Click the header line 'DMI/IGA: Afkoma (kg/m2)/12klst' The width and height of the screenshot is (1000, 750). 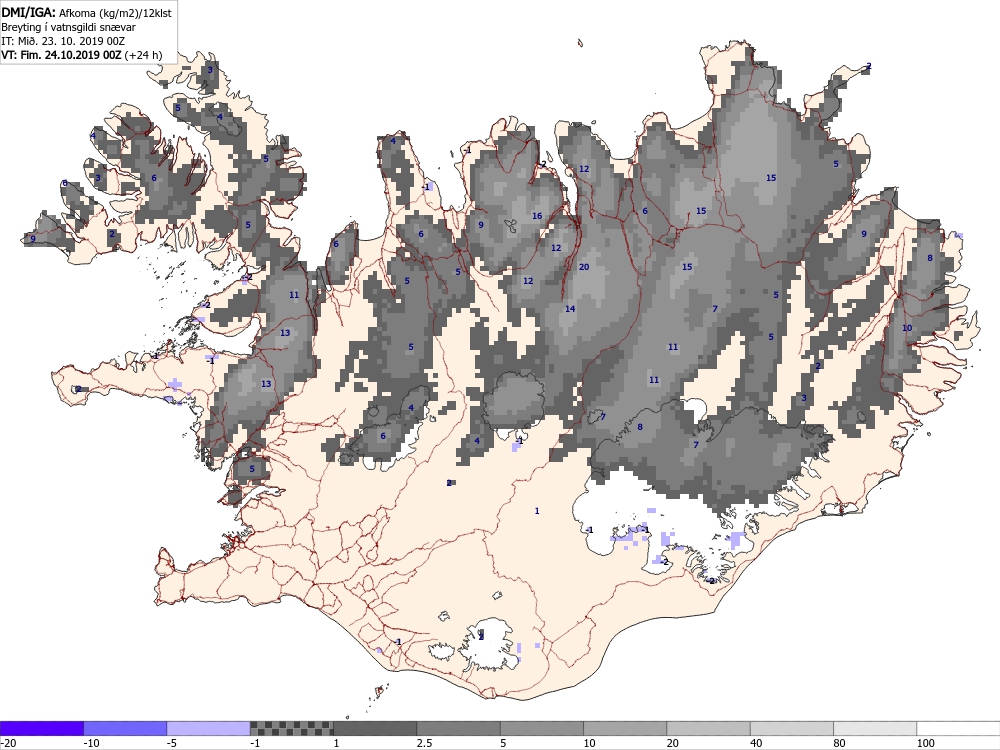point(86,12)
